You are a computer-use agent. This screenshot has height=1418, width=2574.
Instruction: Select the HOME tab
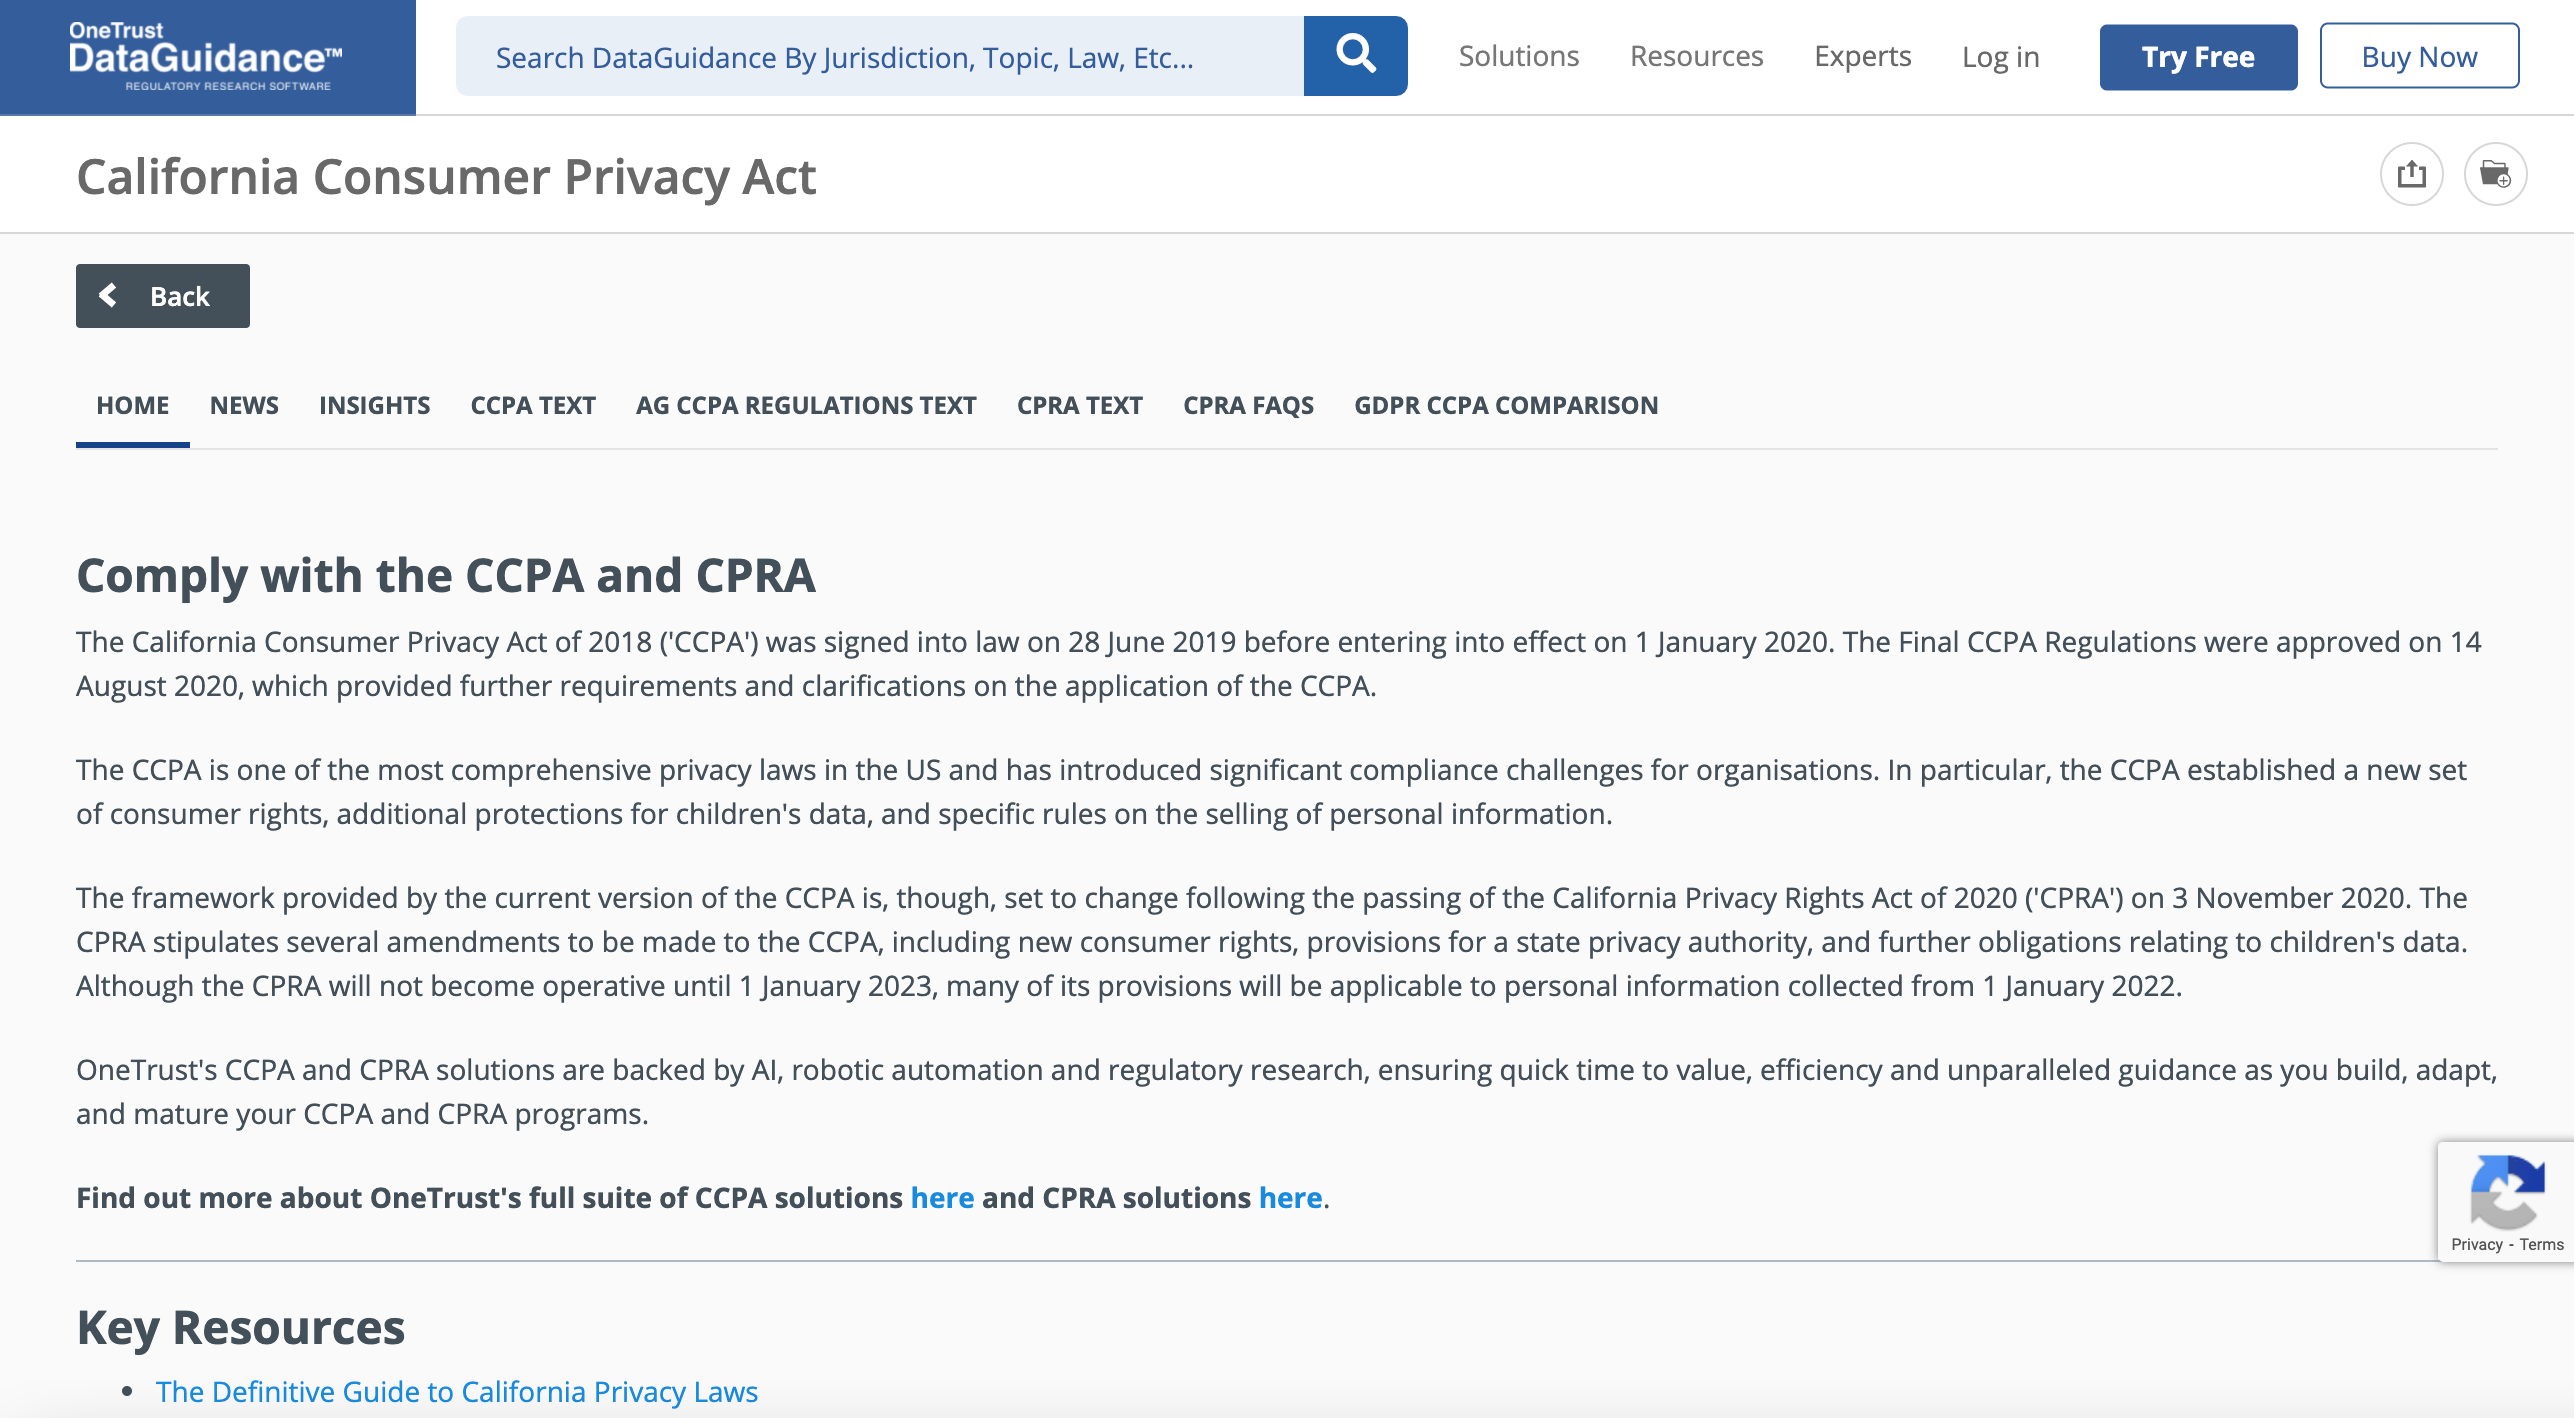[x=133, y=405]
